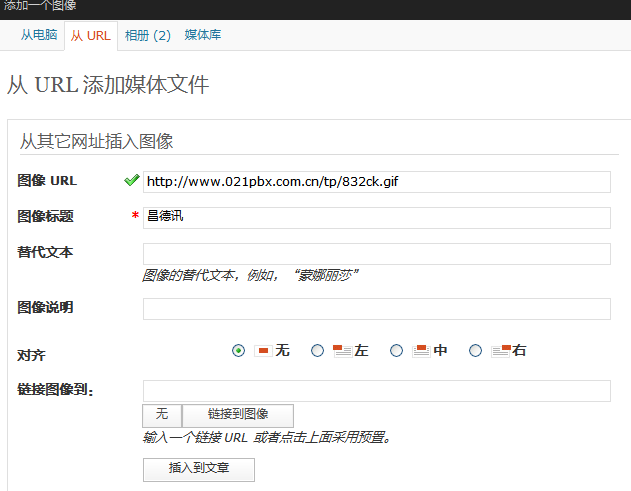
Task: Click the 链接图像到 URL field
Action: click(377, 391)
